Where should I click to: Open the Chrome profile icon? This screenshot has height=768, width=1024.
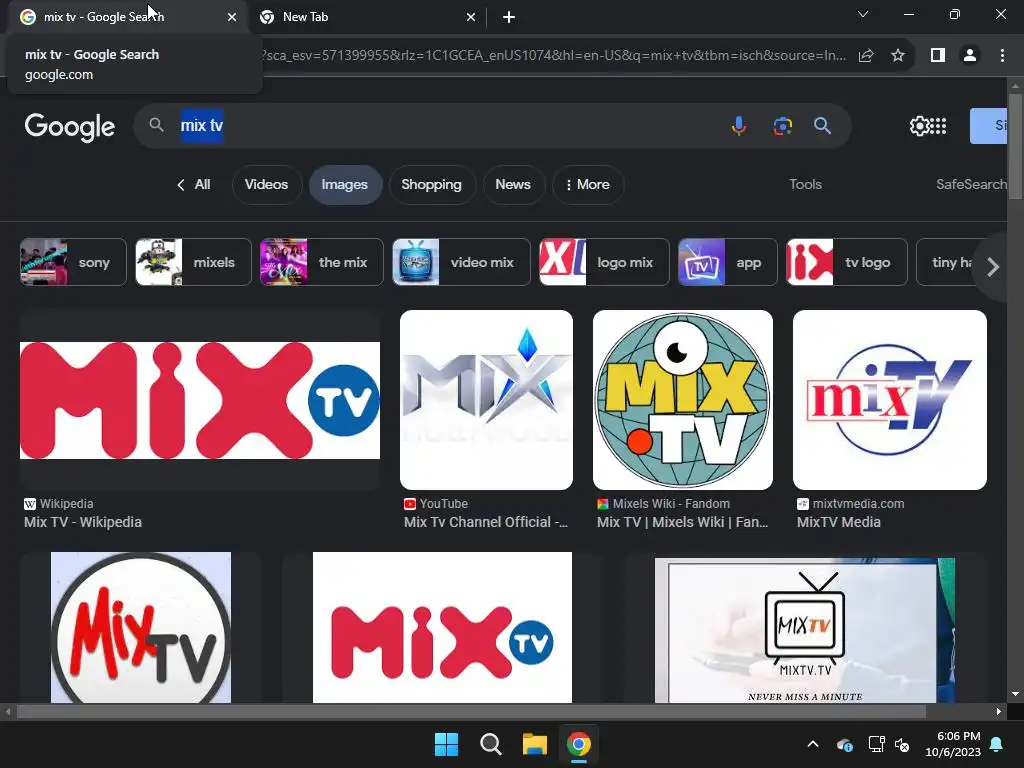(x=970, y=56)
